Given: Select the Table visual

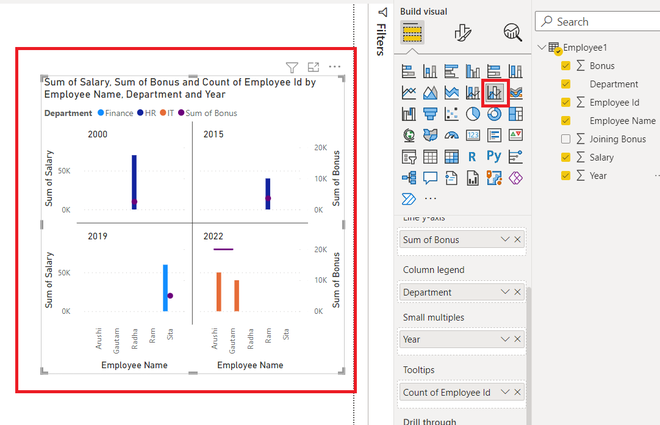Looking at the screenshot, I should (430, 157).
